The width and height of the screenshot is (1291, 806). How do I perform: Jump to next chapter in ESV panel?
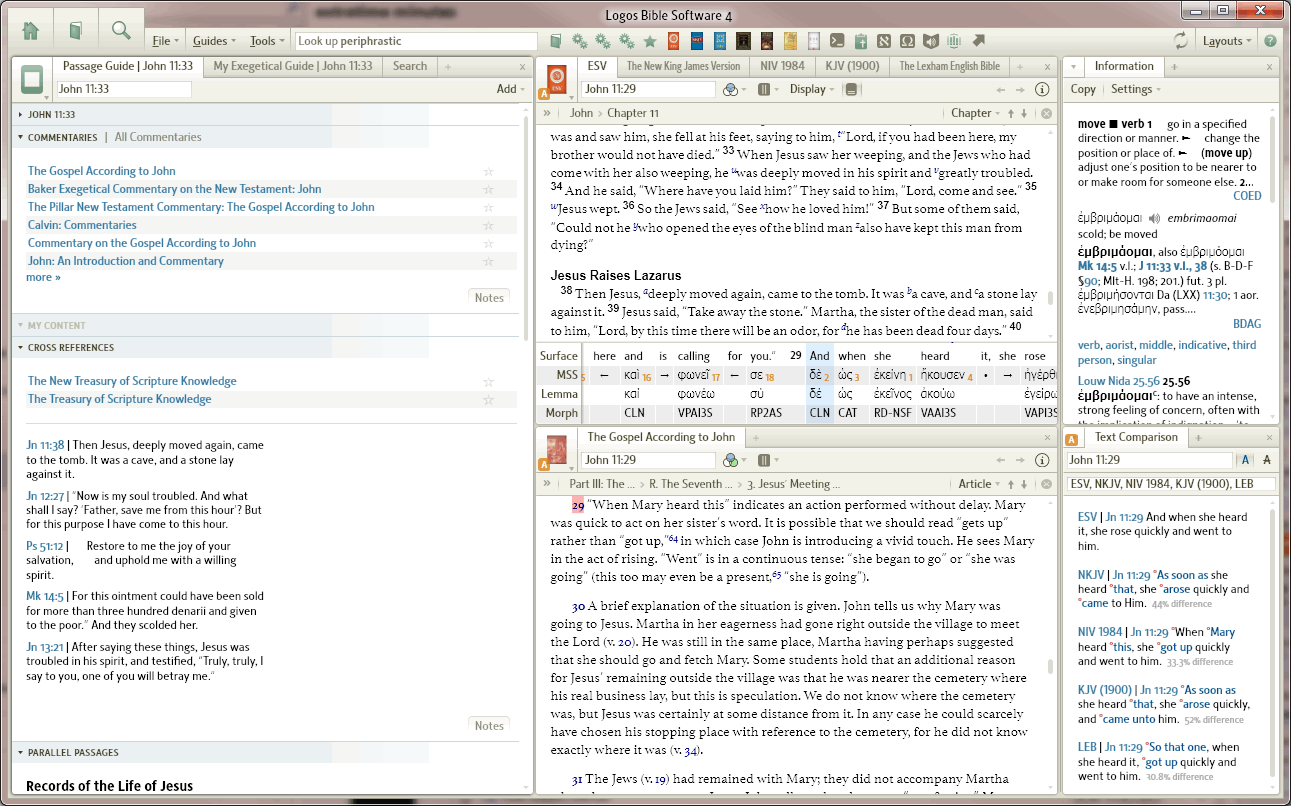pos(1024,113)
